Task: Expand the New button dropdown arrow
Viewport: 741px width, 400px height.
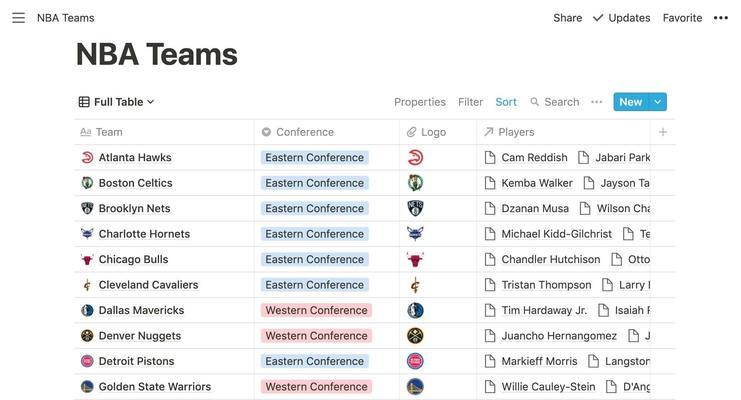Action: pos(657,102)
